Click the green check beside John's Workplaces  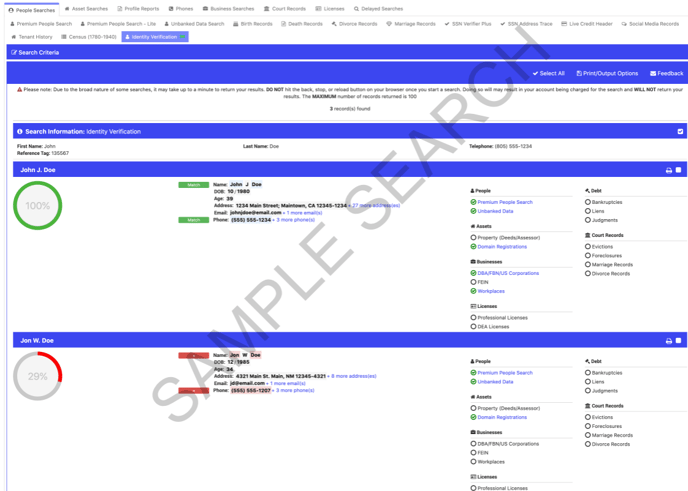click(x=473, y=291)
